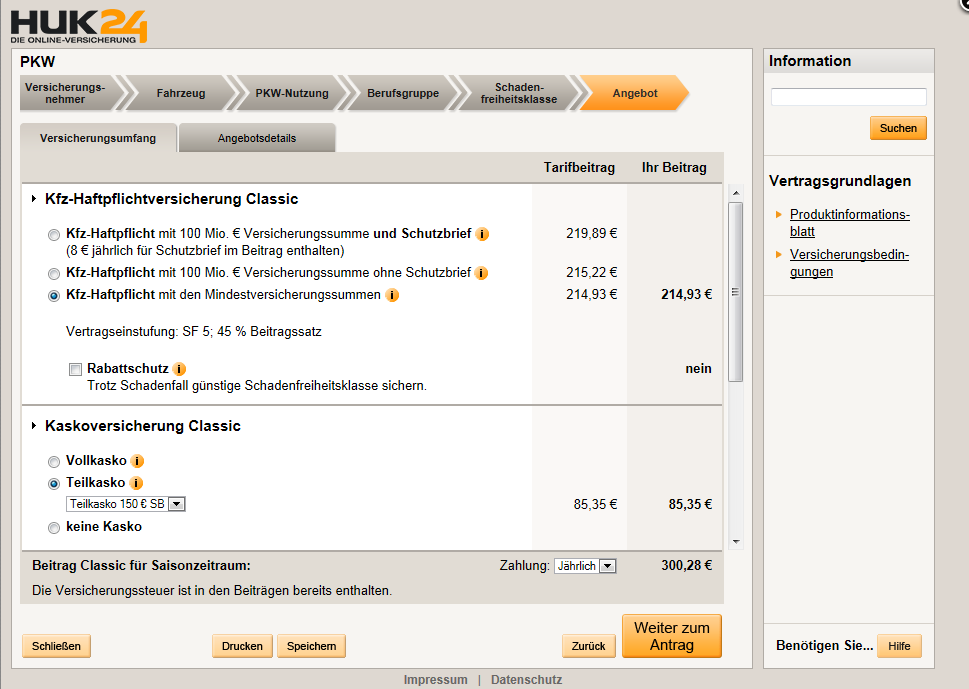Choose the keine Kasko option
This screenshot has height=689, width=969.
54,527
